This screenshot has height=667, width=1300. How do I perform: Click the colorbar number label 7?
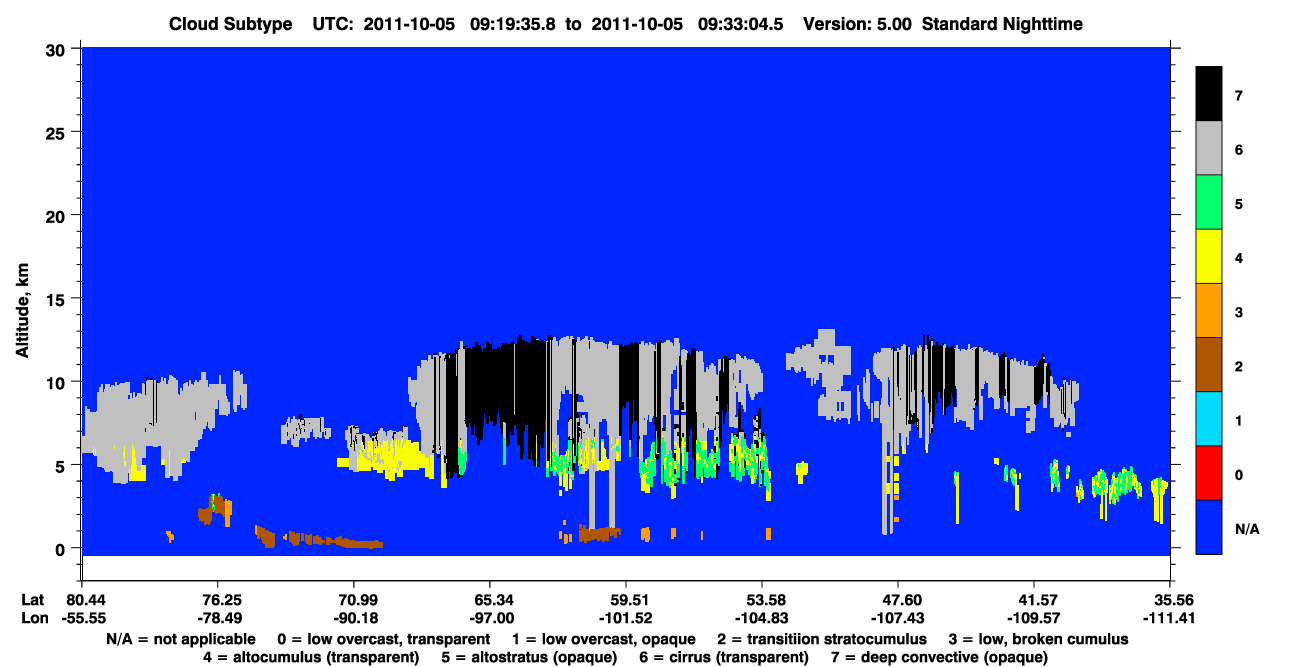[x=1238, y=96]
